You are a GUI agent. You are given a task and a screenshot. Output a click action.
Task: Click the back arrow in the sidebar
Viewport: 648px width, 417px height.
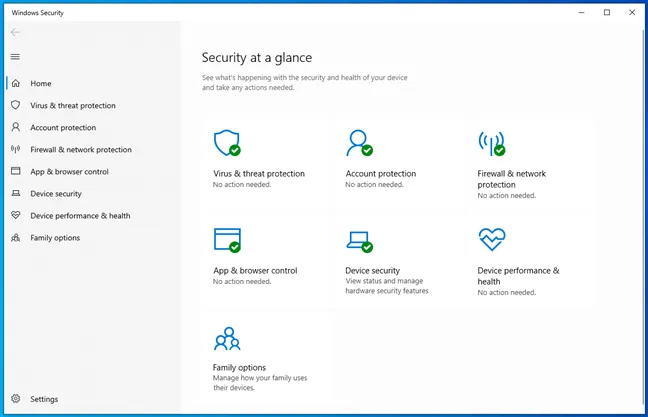click(x=15, y=32)
